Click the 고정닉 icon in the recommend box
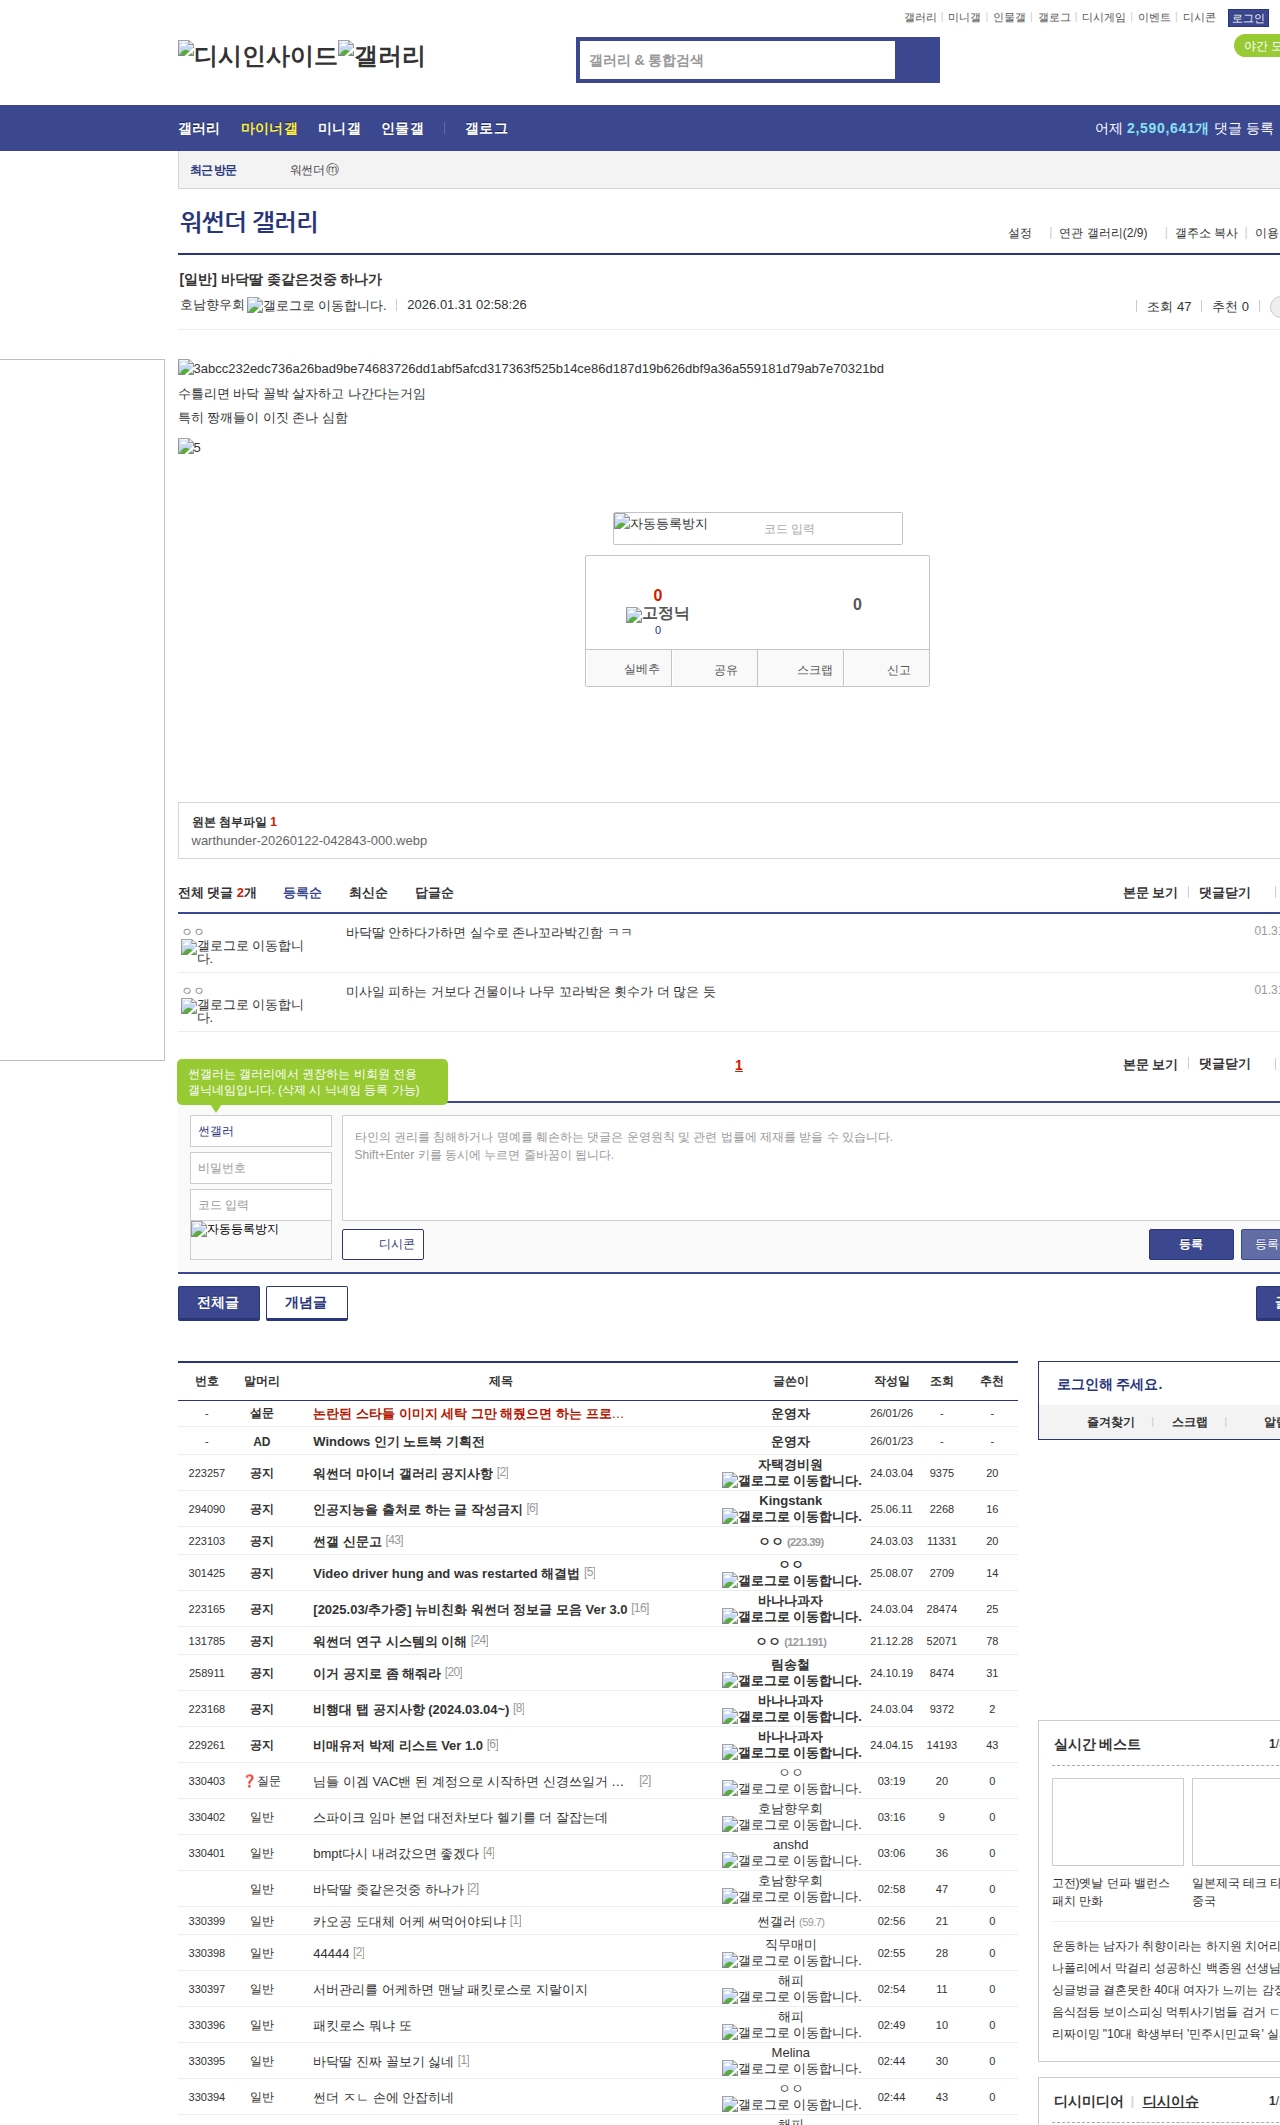1280x2125 pixels. tap(657, 614)
